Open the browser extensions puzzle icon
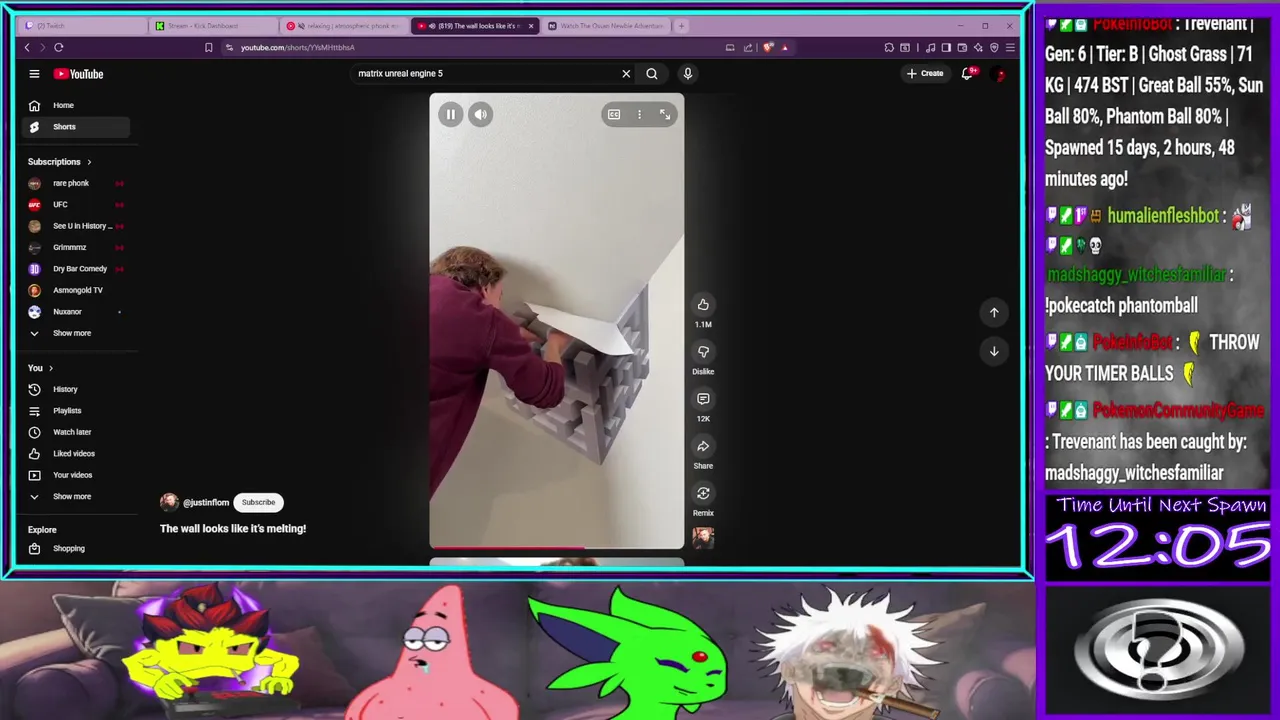Image resolution: width=1280 pixels, height=720 pixels. (x=889, y=47)
